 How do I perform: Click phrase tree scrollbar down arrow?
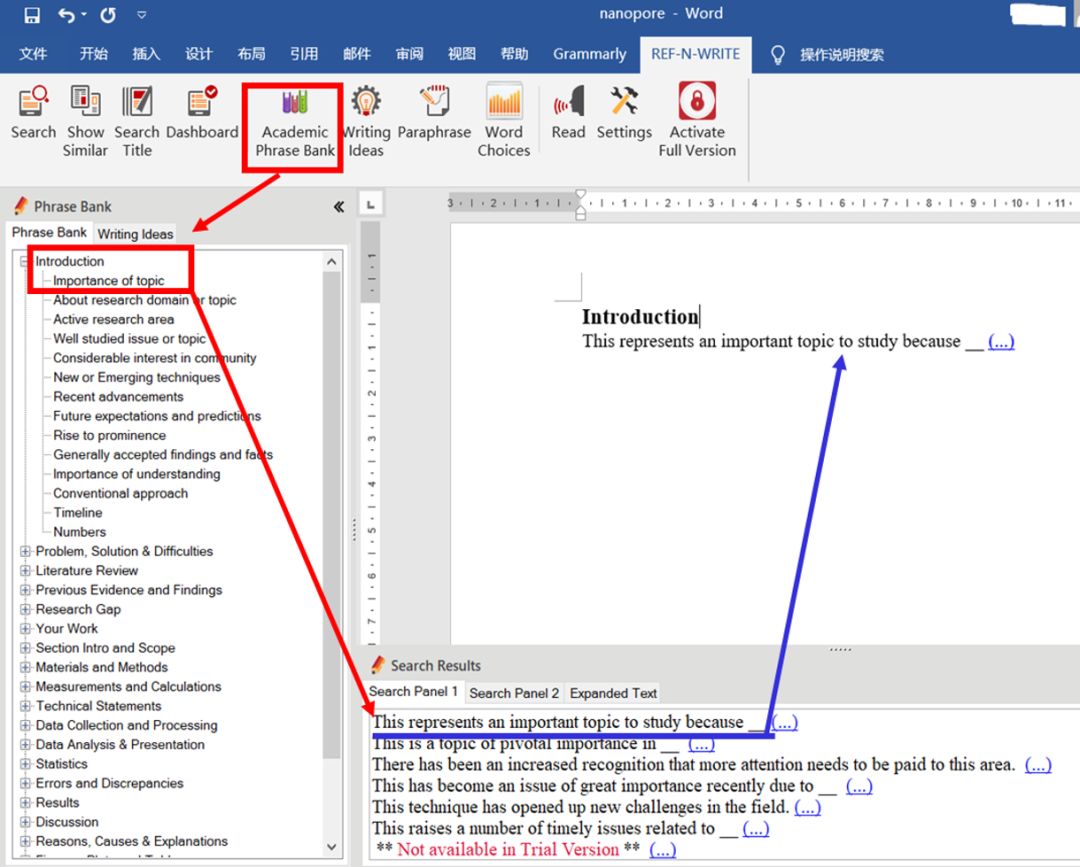click(x=331, y=847)
